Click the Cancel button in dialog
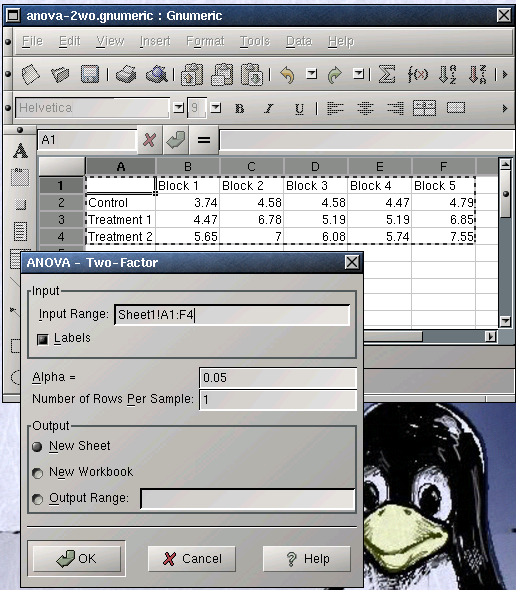The image size is (516, 590). (192, 558)
